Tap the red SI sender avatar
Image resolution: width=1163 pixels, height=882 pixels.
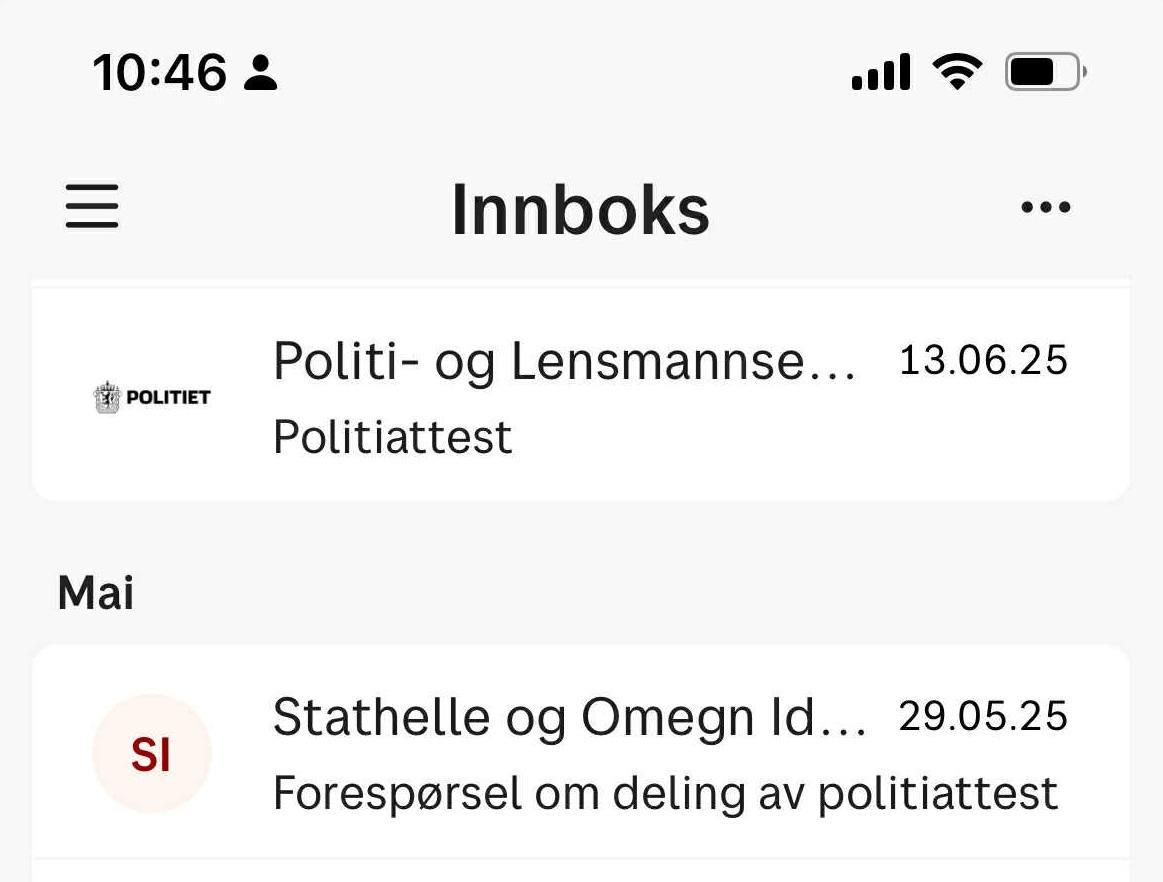pos(151,754)
